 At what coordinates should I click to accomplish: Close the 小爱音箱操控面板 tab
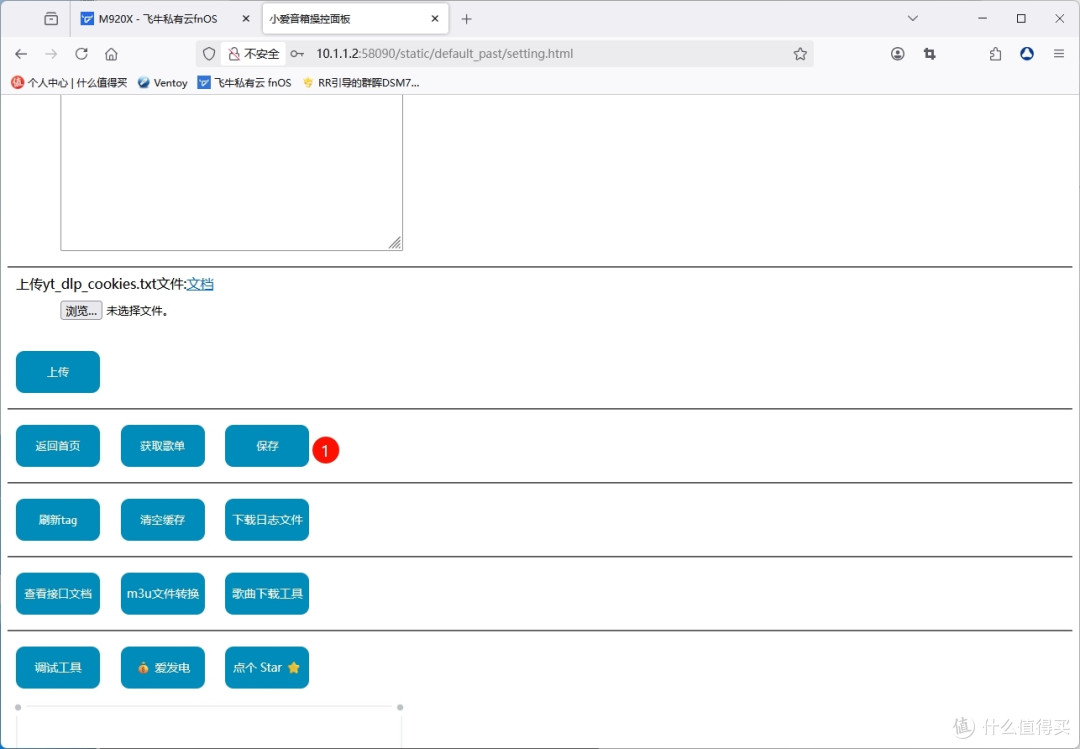435,19
